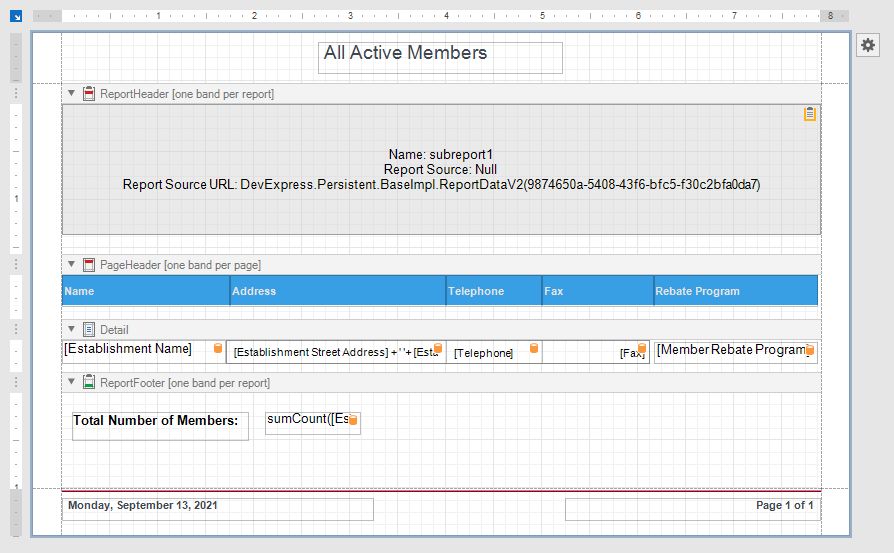Viewport: 894px width, 553px height.
Task: Click the subreport clipboard icon in ReportHeader
Action: click(810, 115)
